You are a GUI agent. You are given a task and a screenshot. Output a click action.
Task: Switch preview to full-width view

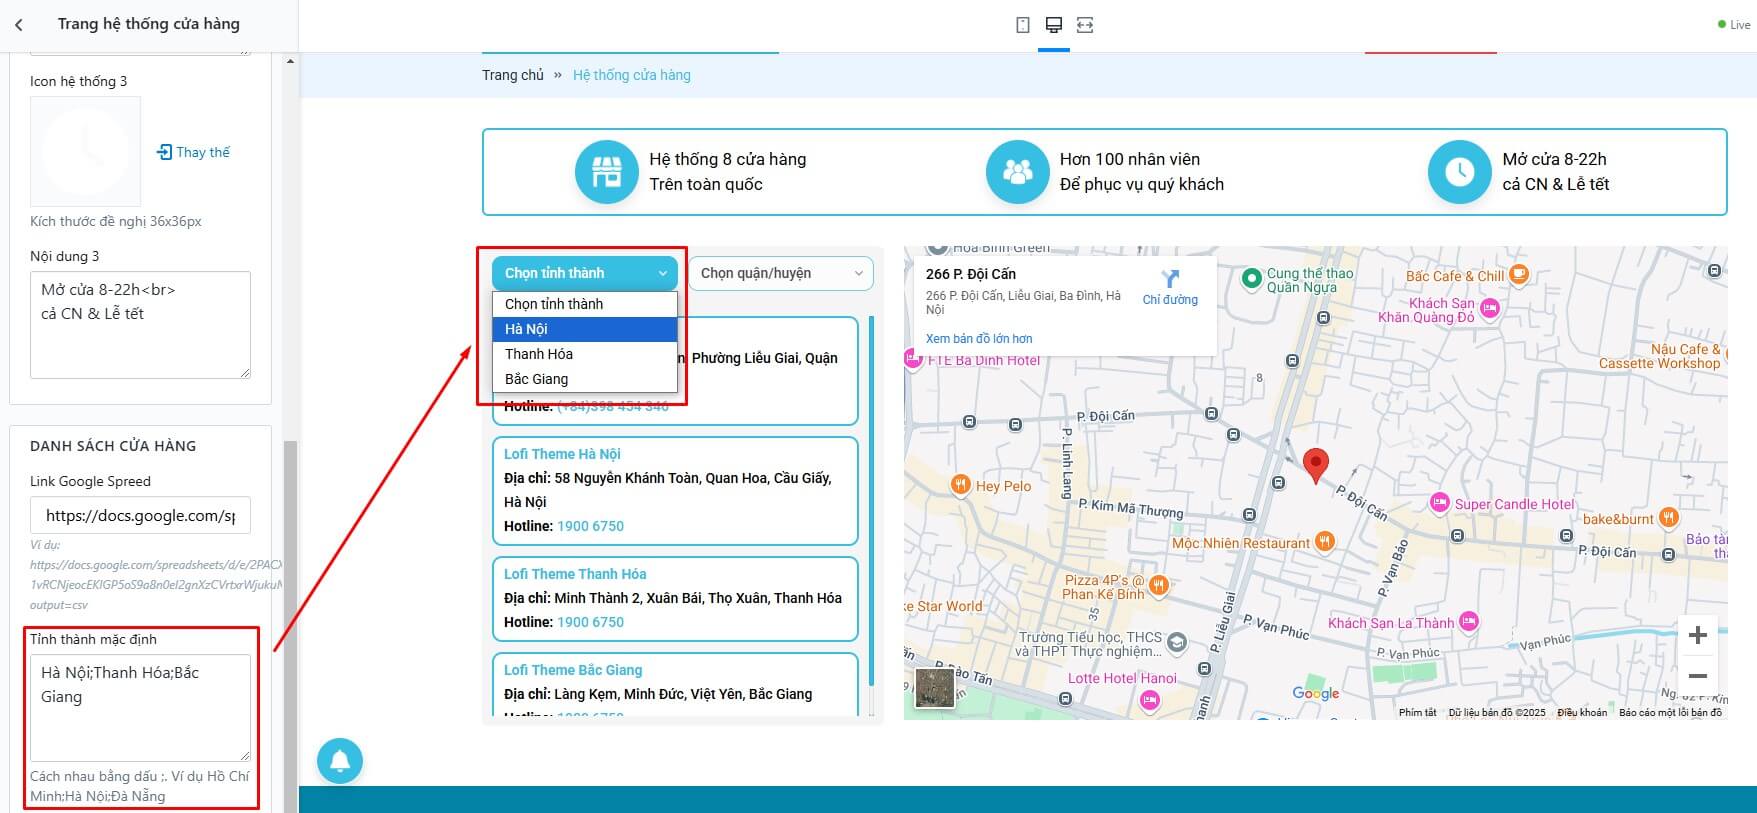click(1085, 25)
